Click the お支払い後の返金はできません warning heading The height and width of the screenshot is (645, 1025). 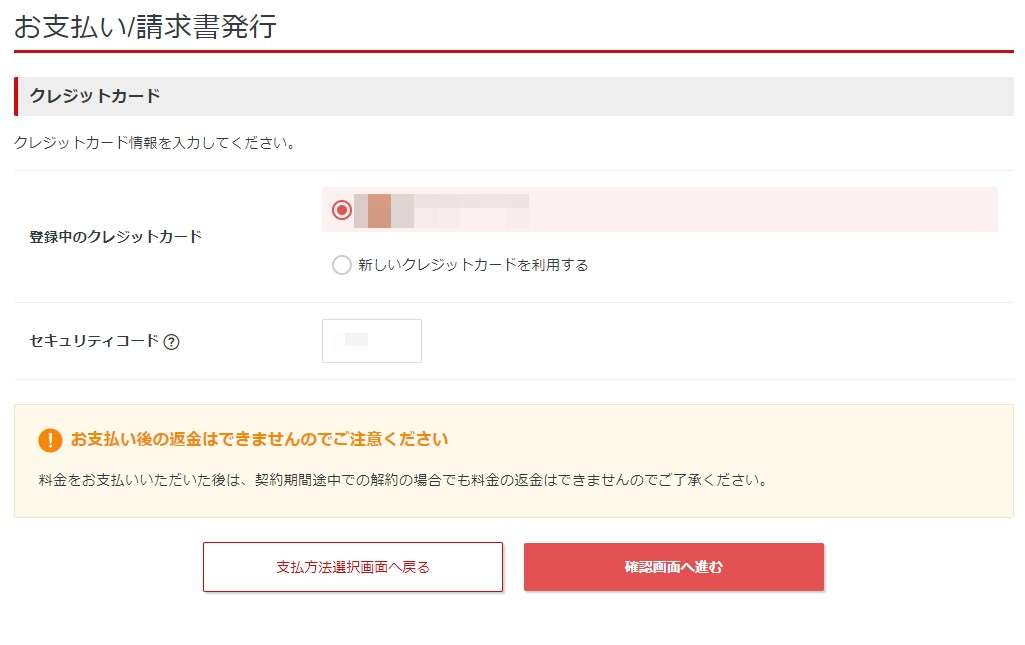click(260, 439)
